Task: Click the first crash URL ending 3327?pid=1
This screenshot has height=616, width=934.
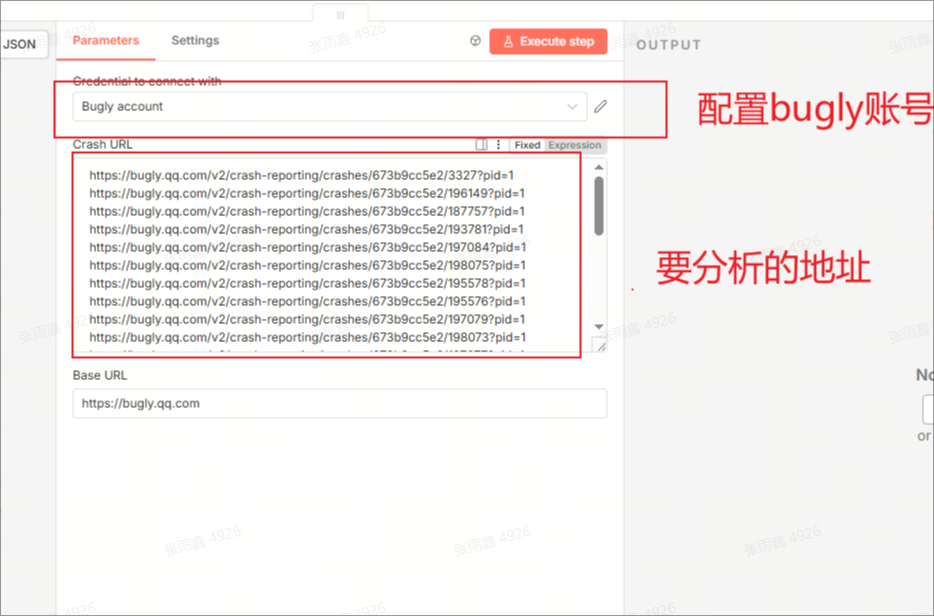Action: tap(301, 175)
